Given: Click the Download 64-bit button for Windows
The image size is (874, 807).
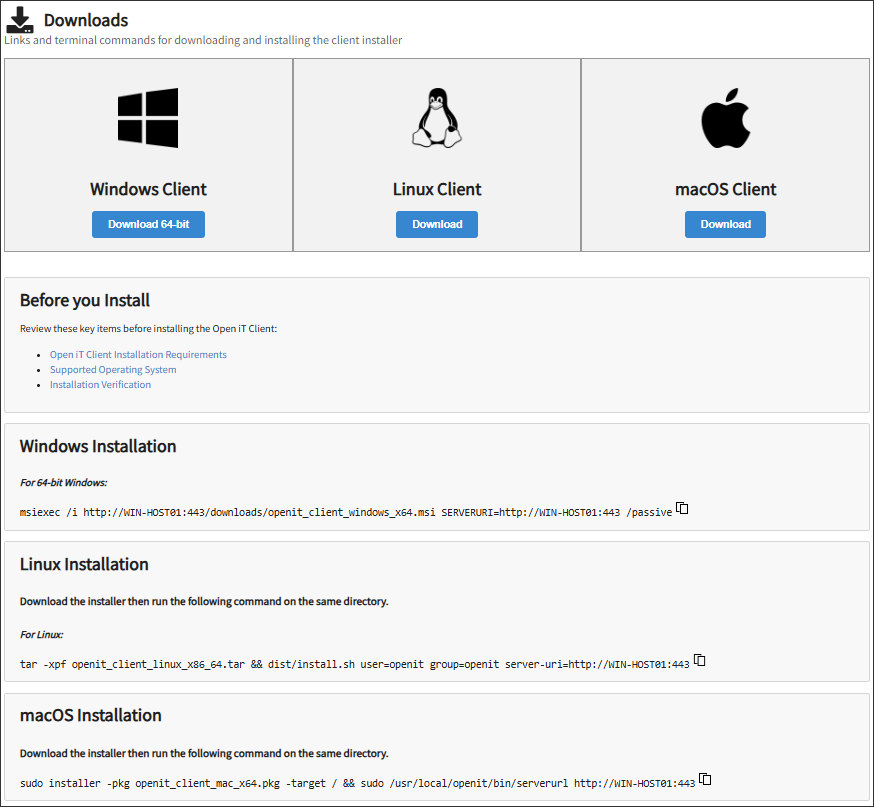Looking at the screenshot, I should [x=148, y=224].
